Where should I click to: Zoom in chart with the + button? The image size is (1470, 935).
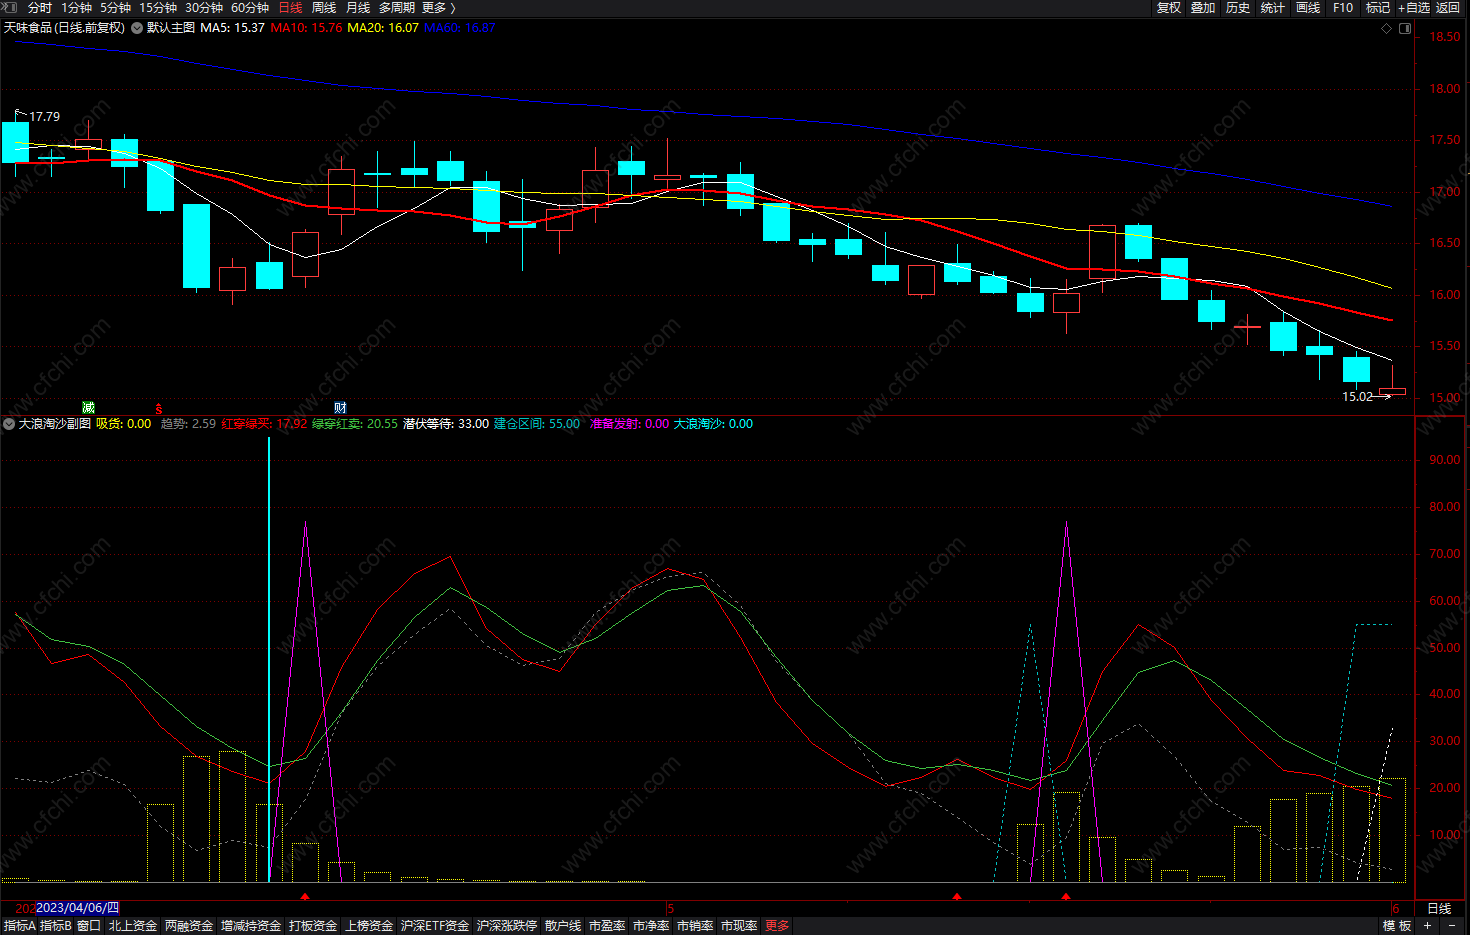point(1427,926)
